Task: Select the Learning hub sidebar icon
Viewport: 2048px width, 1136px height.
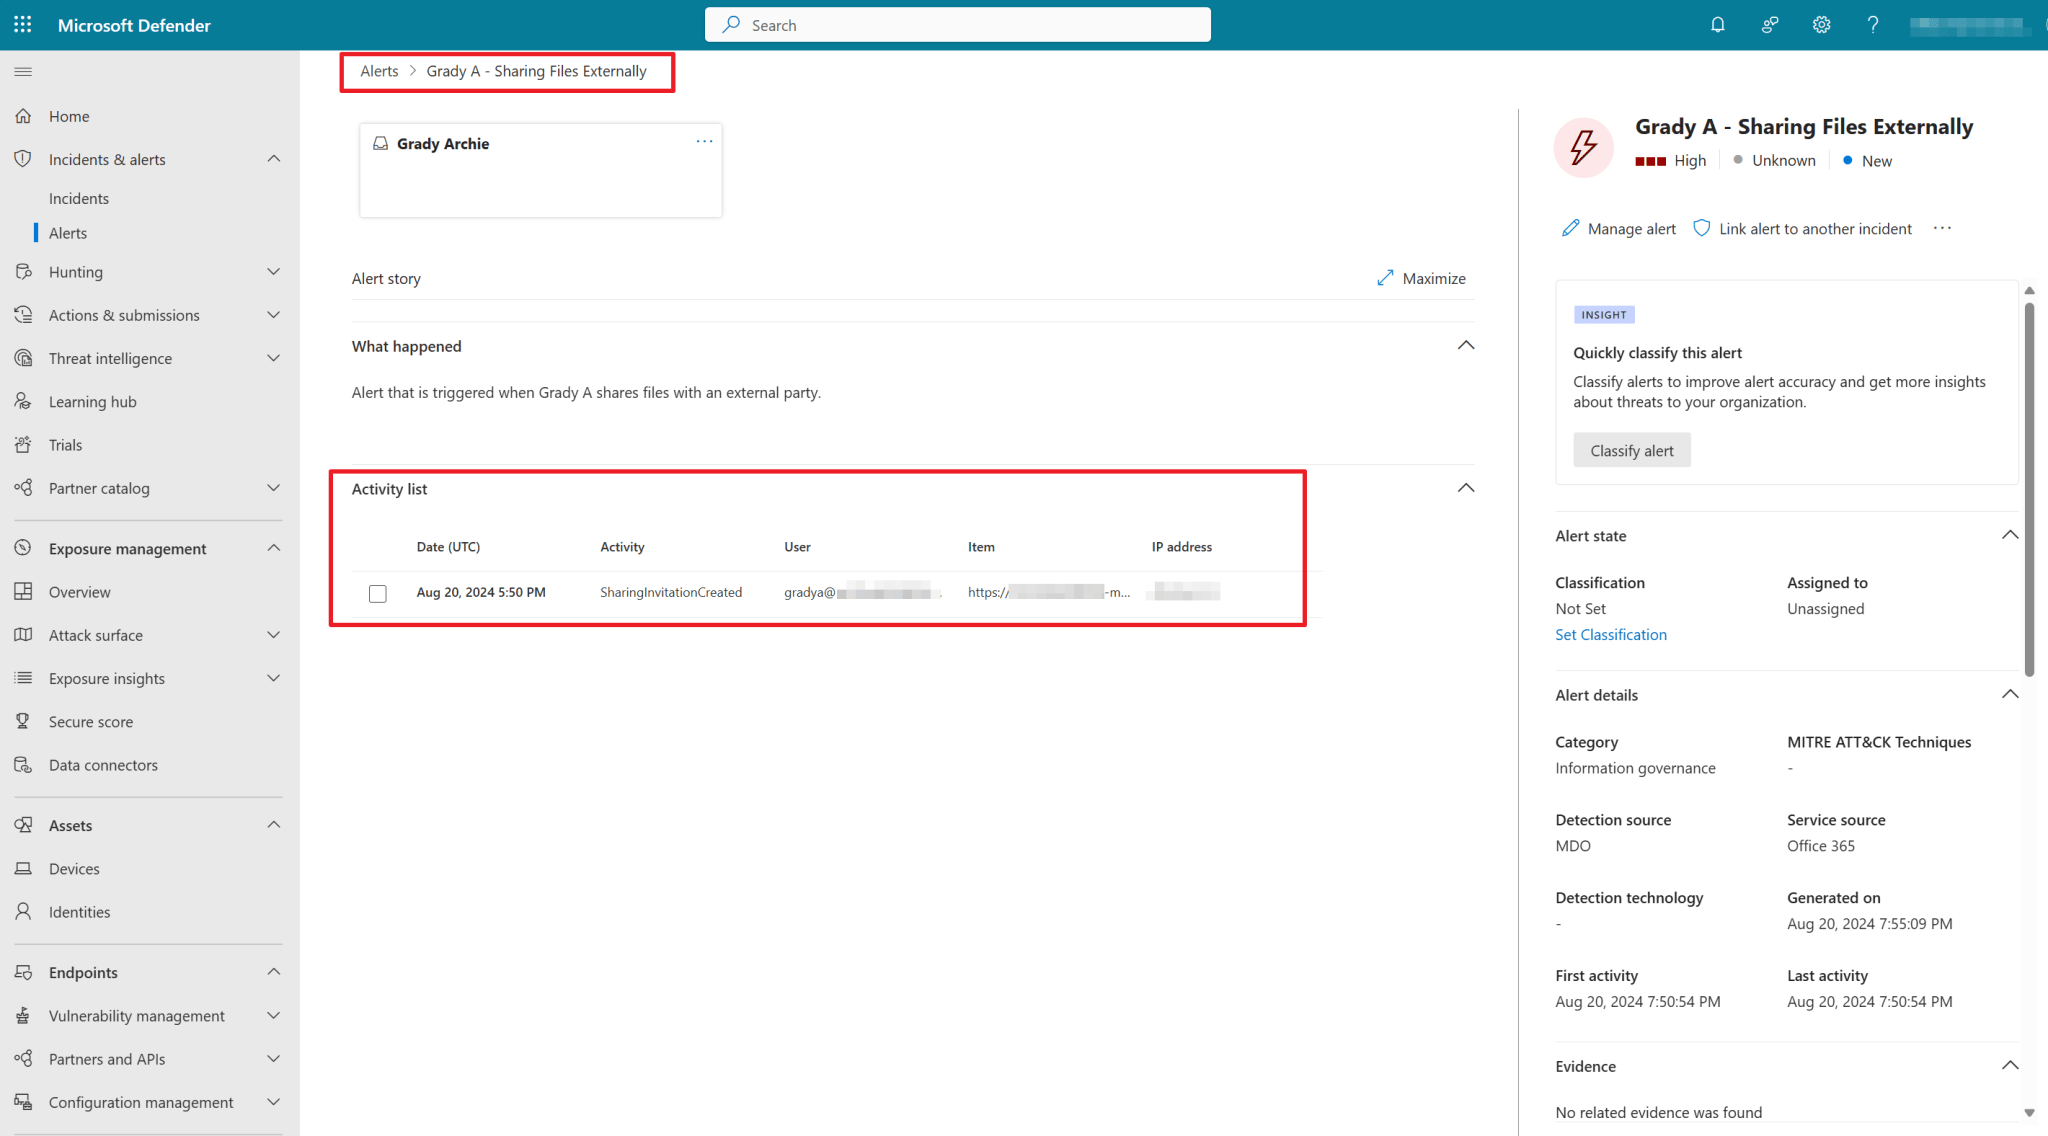Action: click(x=23, y=401)
